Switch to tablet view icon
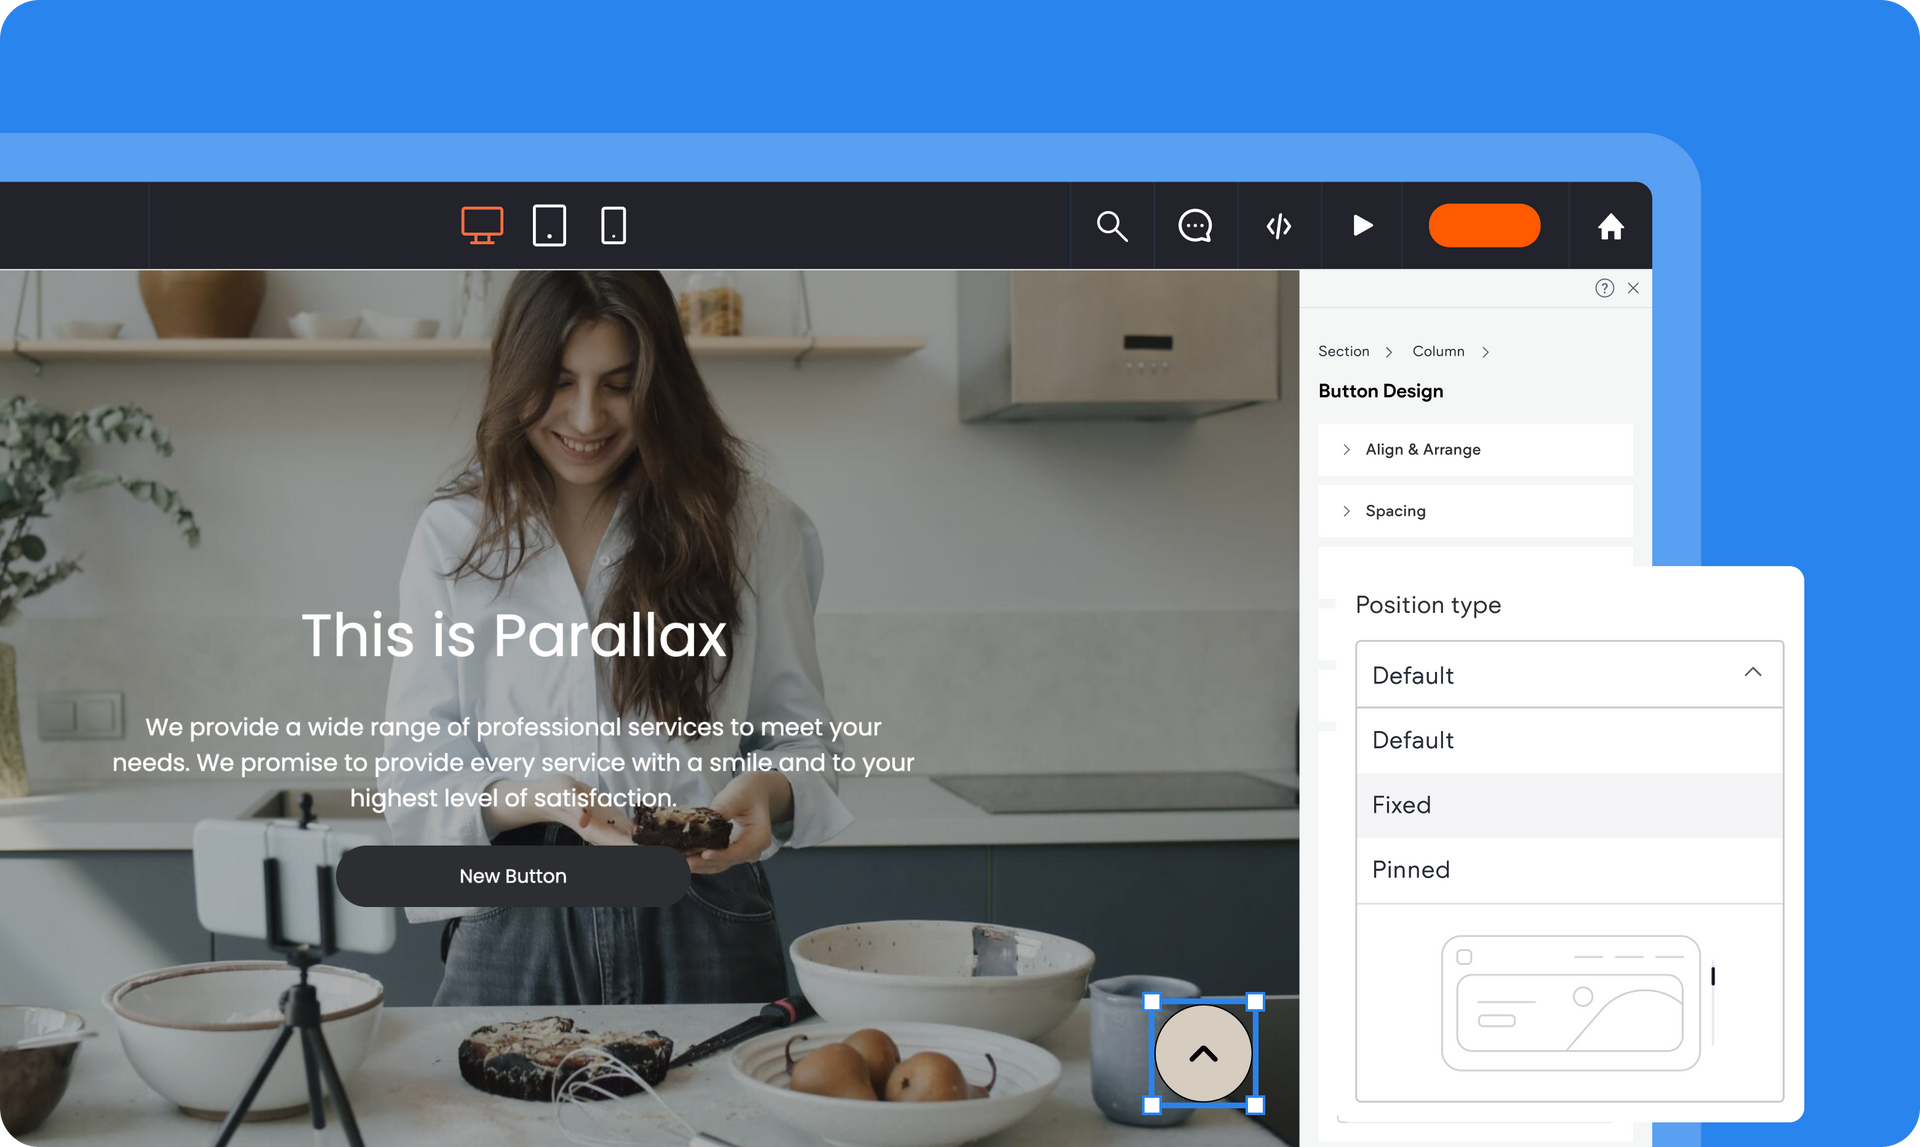This screenshot has width=1920, height=1147. click(549, 224)
